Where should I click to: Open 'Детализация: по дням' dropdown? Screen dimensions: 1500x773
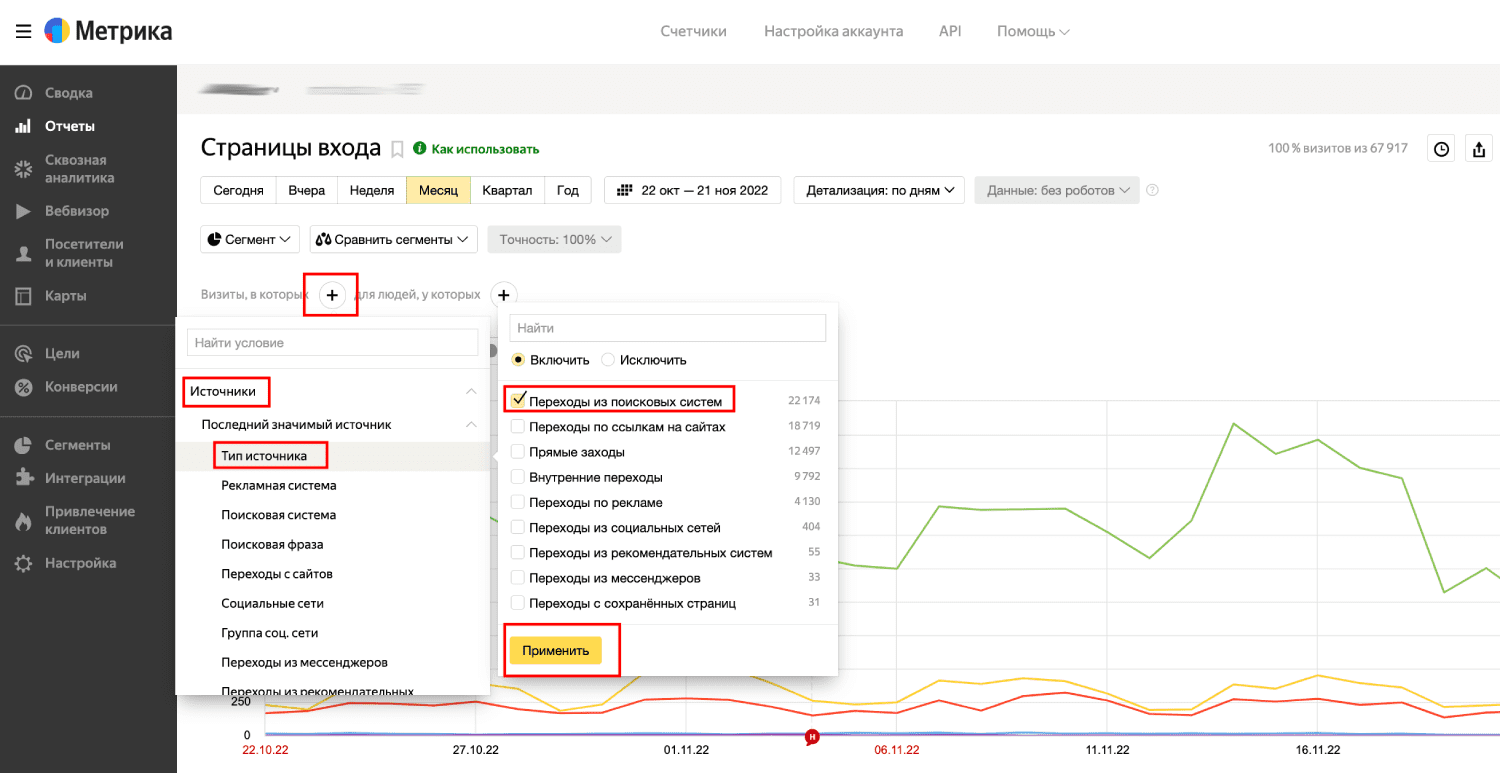(x=879, y=190)
